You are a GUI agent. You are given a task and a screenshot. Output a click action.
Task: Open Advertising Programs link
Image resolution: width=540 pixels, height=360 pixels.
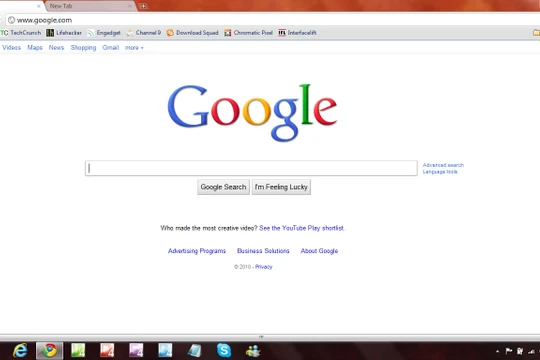(x=197, y=251)
